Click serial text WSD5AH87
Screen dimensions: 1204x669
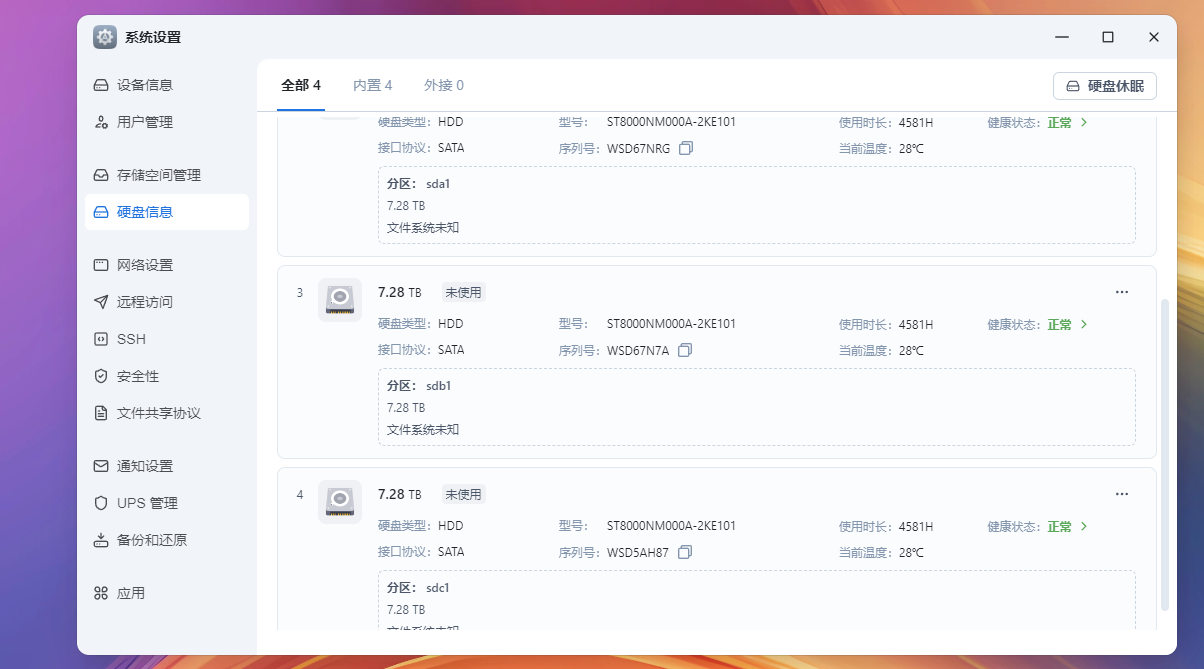tap(638, 553)
